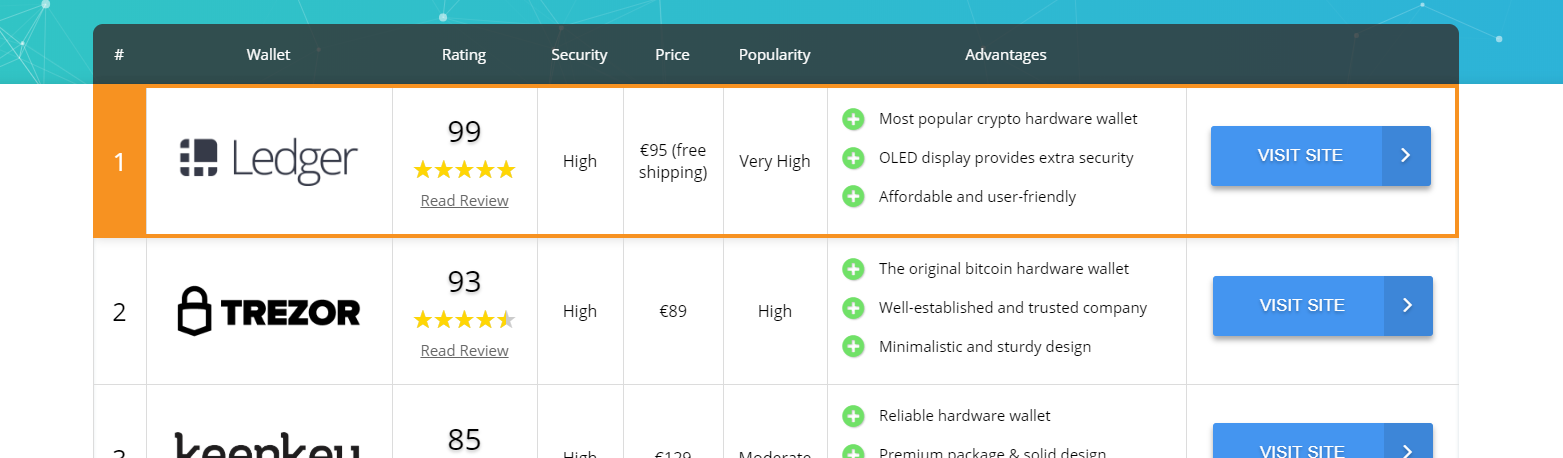
Task: Click the KeepKey wallet logo
Action: click(x=267, y=446)
